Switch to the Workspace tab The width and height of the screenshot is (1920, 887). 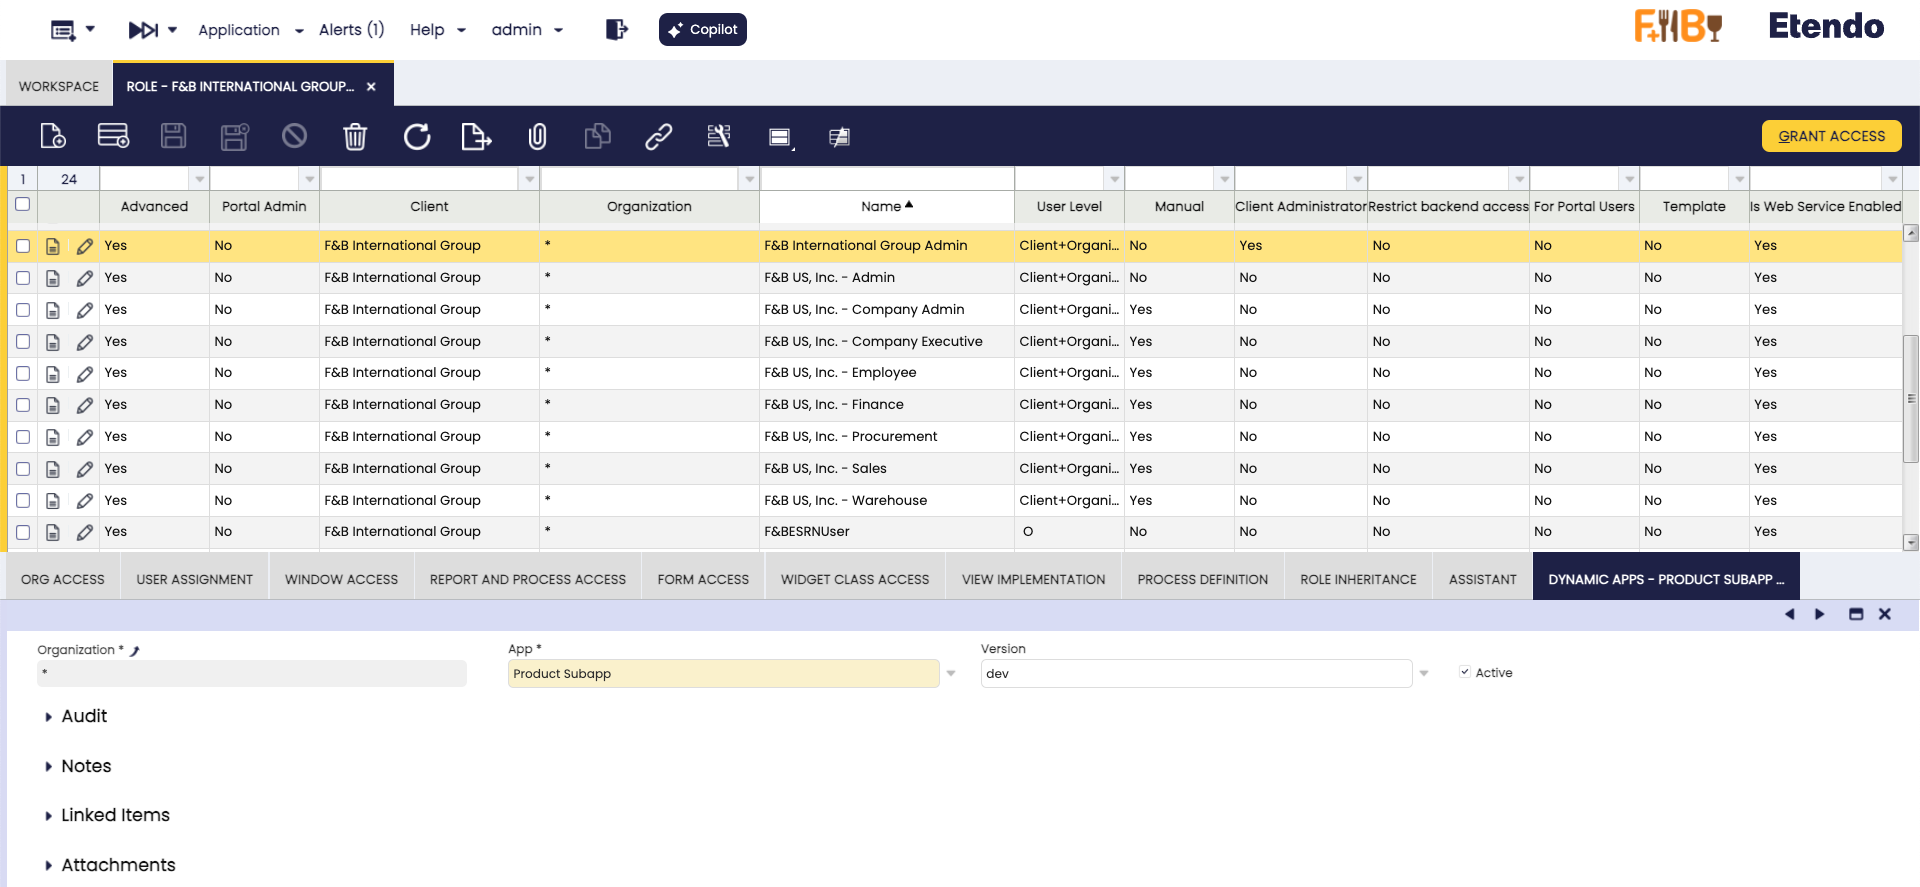coord(59,86)
